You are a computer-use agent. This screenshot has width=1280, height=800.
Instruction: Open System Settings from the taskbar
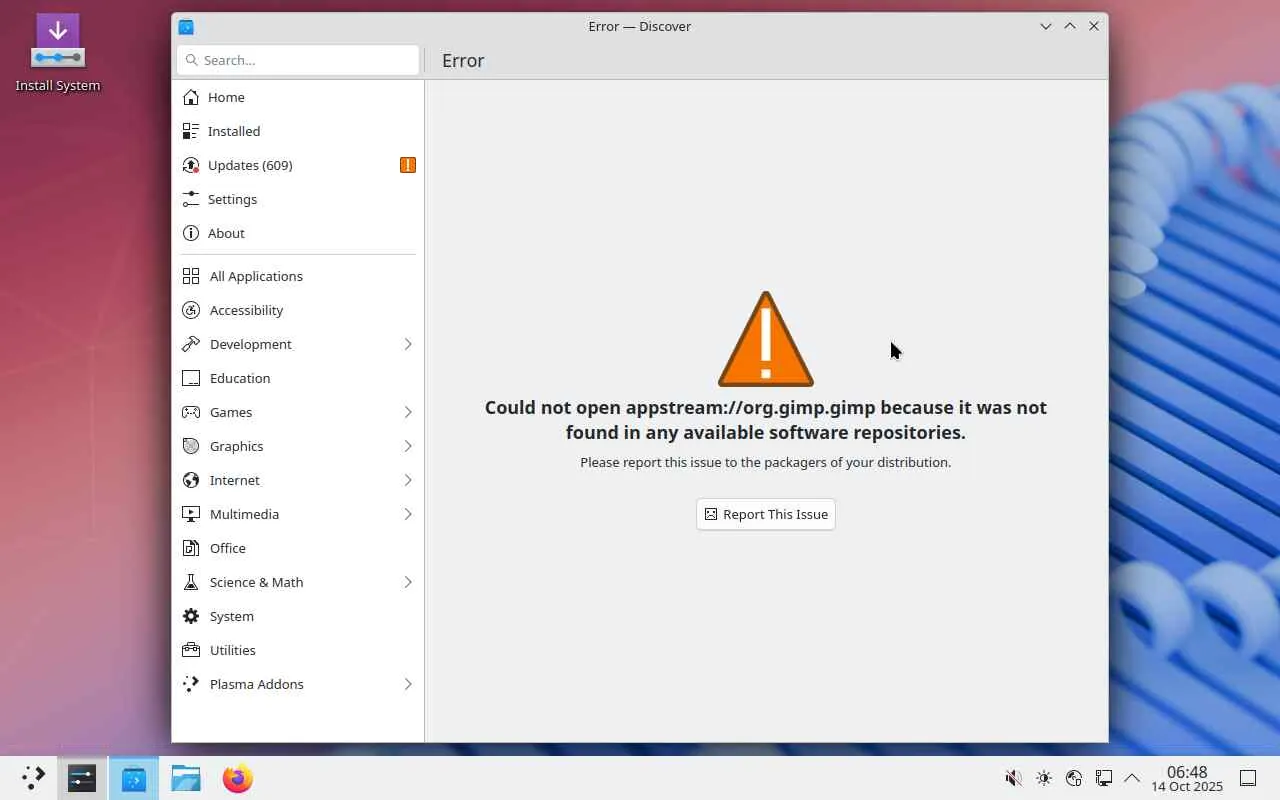[x=82, y=778]
